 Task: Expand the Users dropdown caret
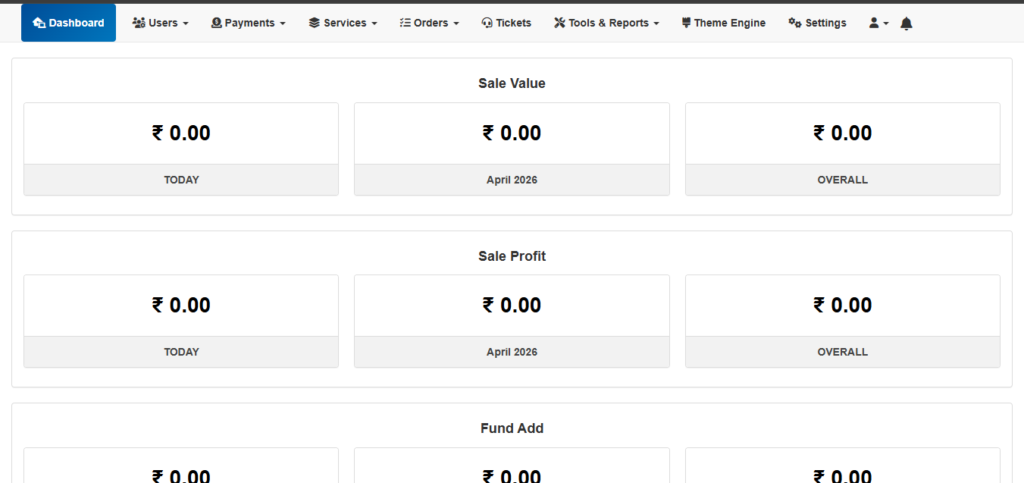tap(186, 24)
